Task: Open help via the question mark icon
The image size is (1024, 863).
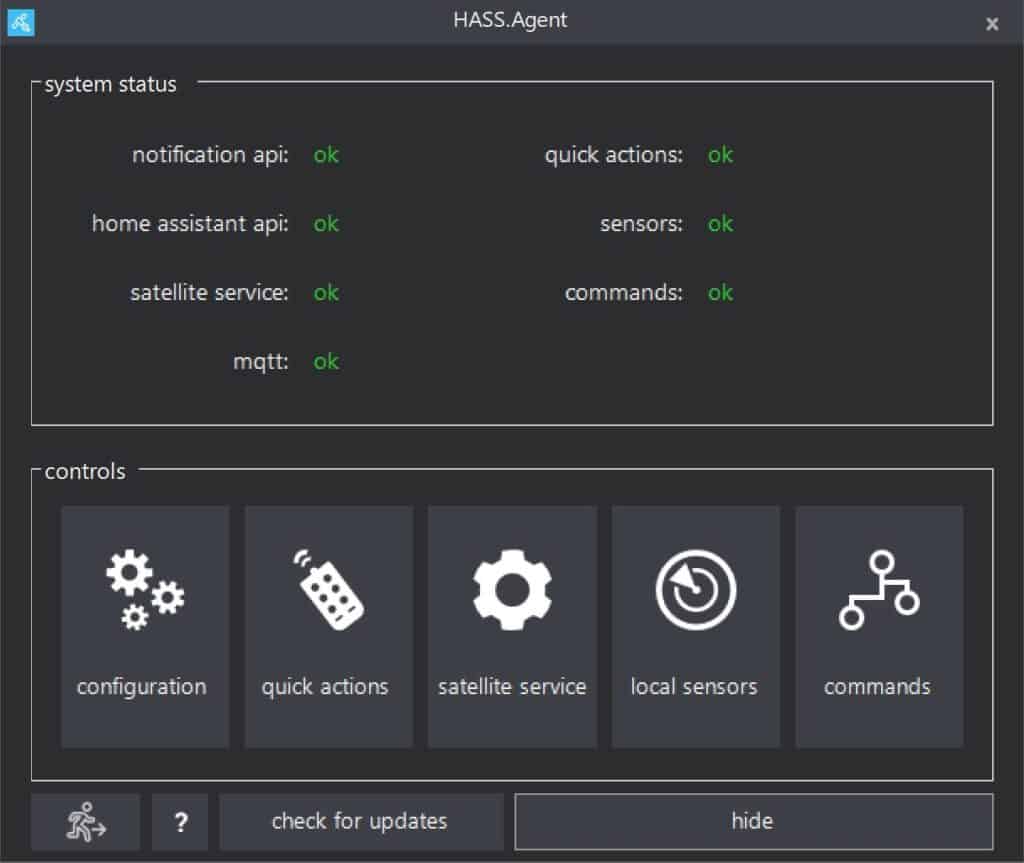Action: click(x=180, y=821)
